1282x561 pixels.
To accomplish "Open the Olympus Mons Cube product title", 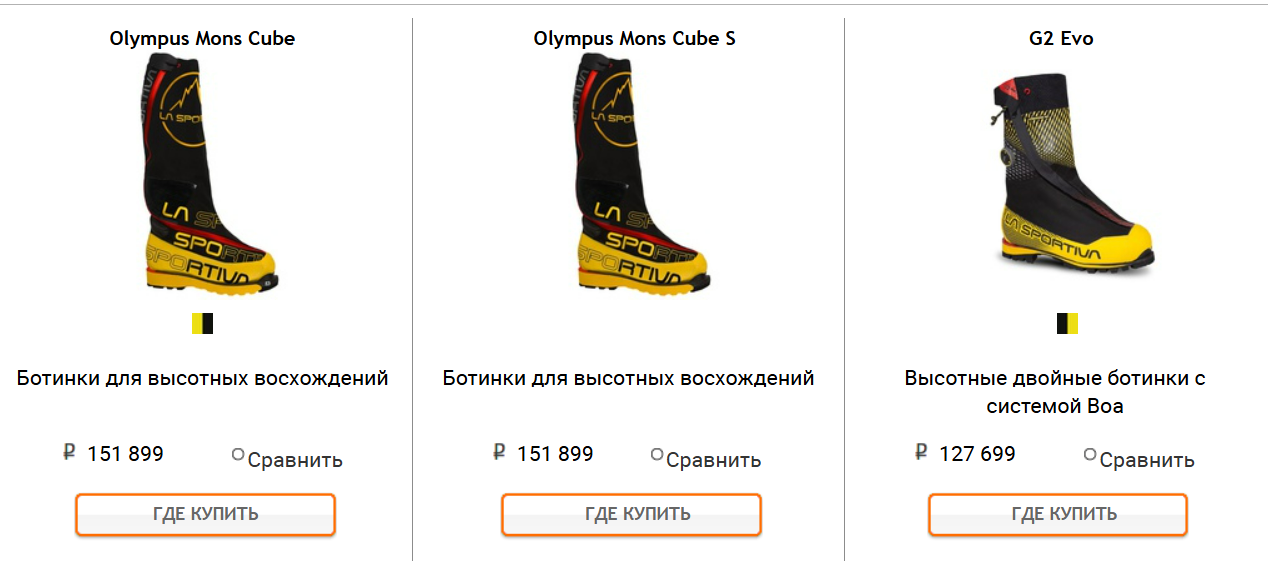I will pyautogui.click(x=202, y=39).
